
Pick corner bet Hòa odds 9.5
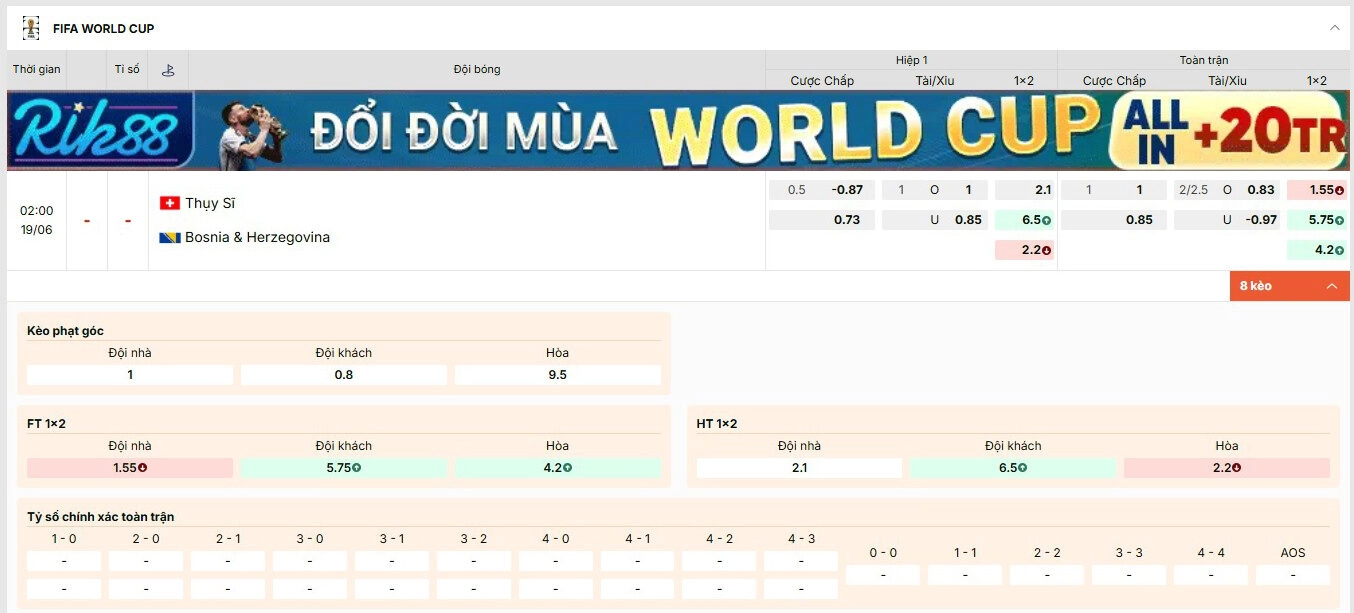tap(558, 375)
